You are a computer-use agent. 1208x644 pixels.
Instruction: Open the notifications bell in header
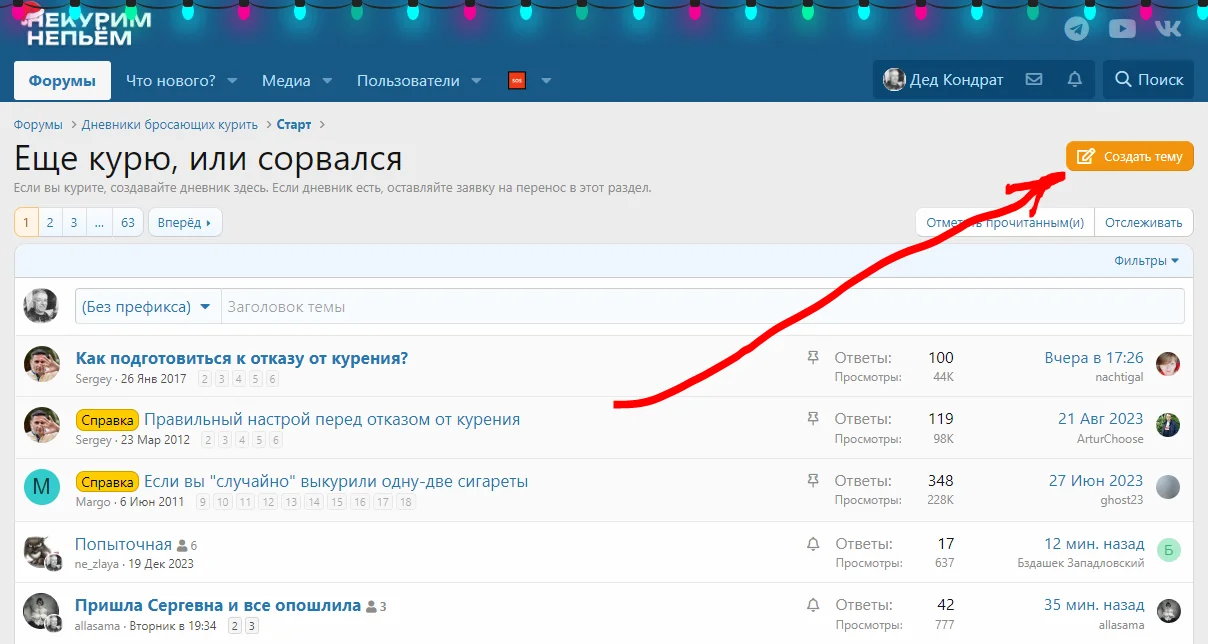click(x=1075, y=80)
